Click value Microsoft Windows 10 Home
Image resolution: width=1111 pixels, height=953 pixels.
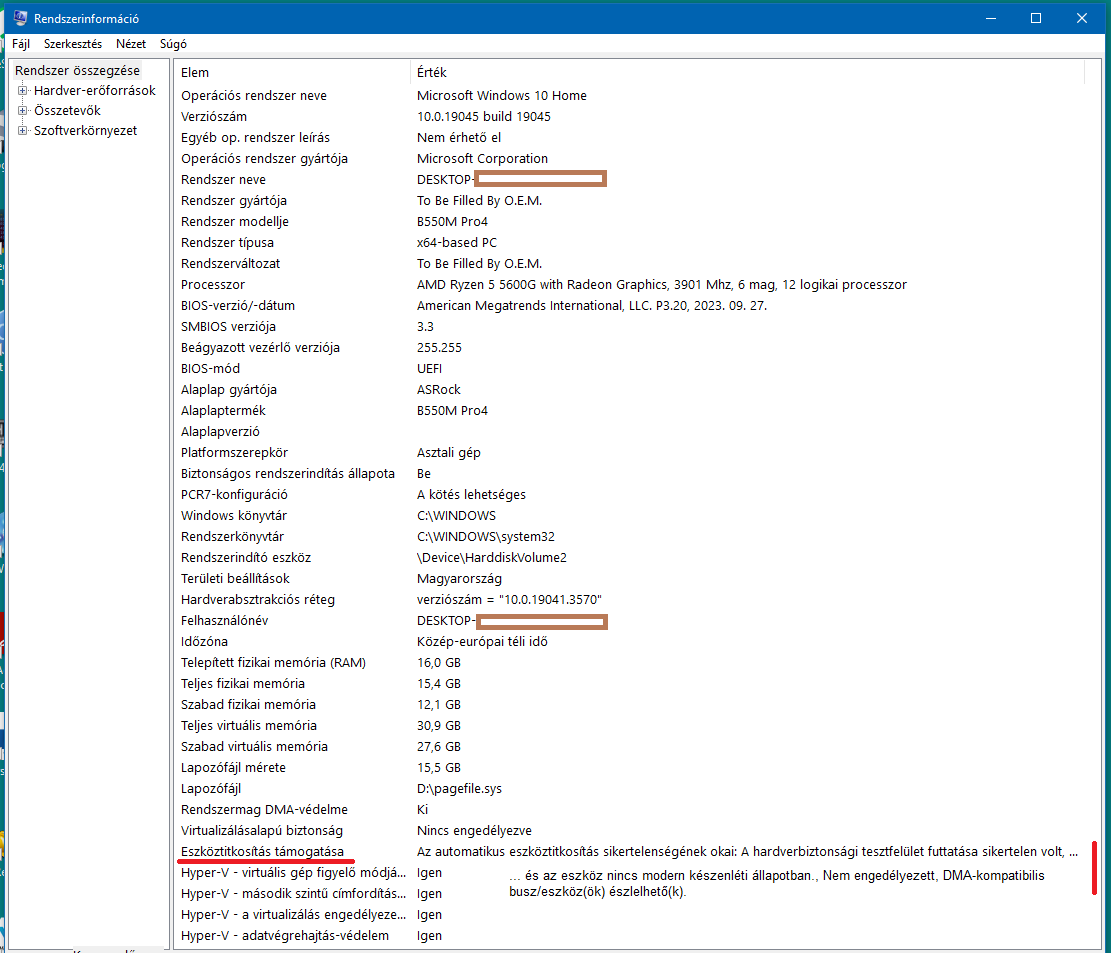502,96
